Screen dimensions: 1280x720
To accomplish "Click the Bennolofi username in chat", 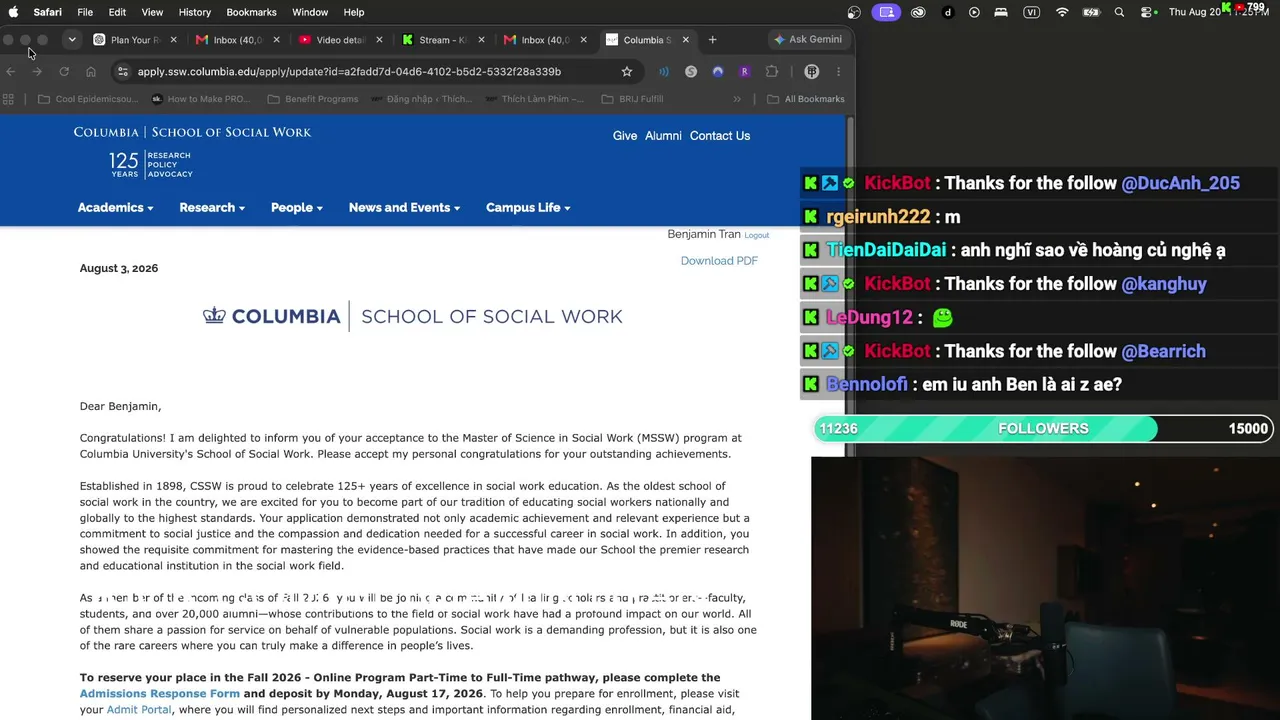I will (867, 385).
